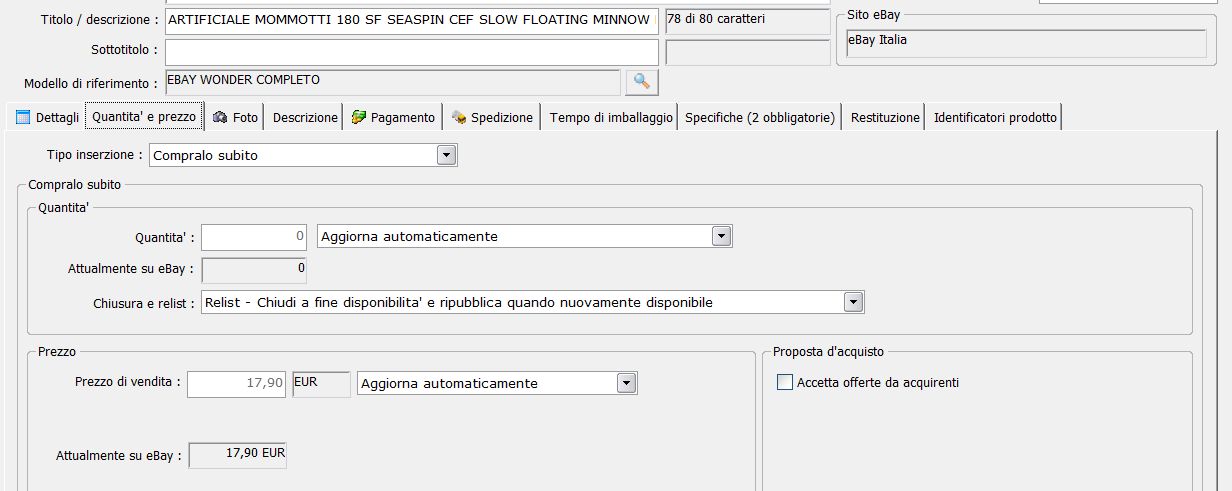Click the Titolo / descrizione text field
This screenshot has height=491, width=1232.
(410, 21)
